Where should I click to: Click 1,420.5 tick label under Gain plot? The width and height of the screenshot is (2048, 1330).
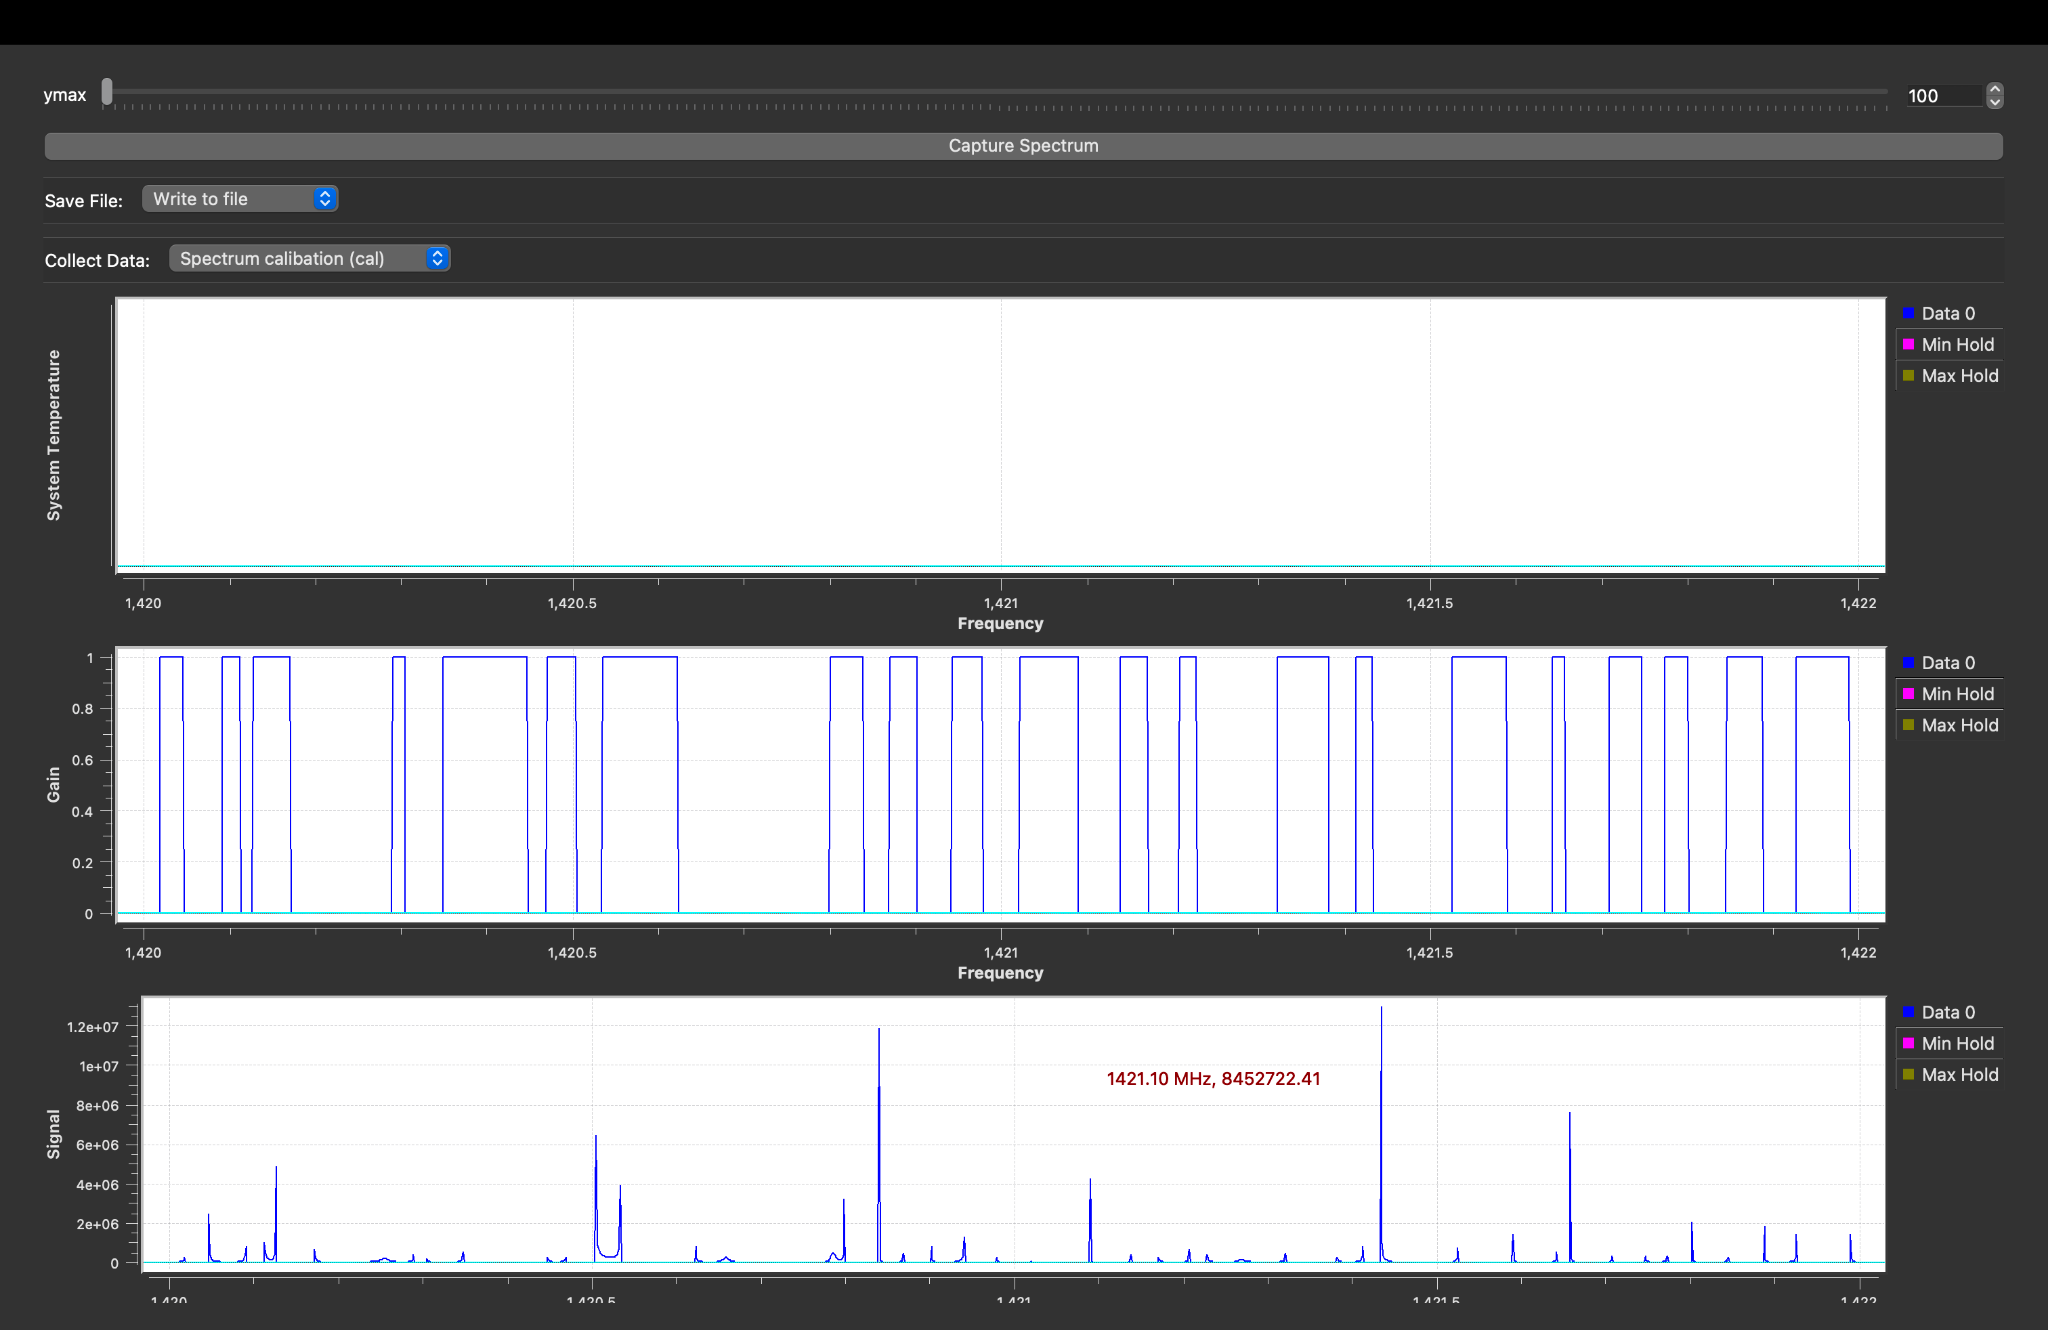tap(572, 953)
